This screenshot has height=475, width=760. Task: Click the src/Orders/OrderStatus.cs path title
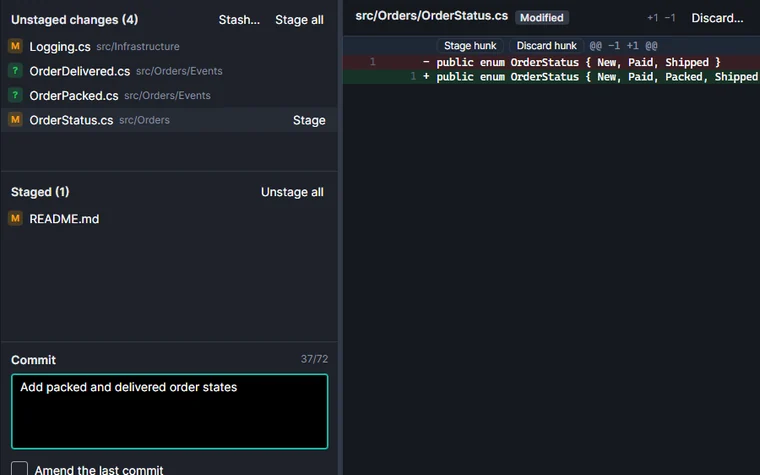(431, 16)
